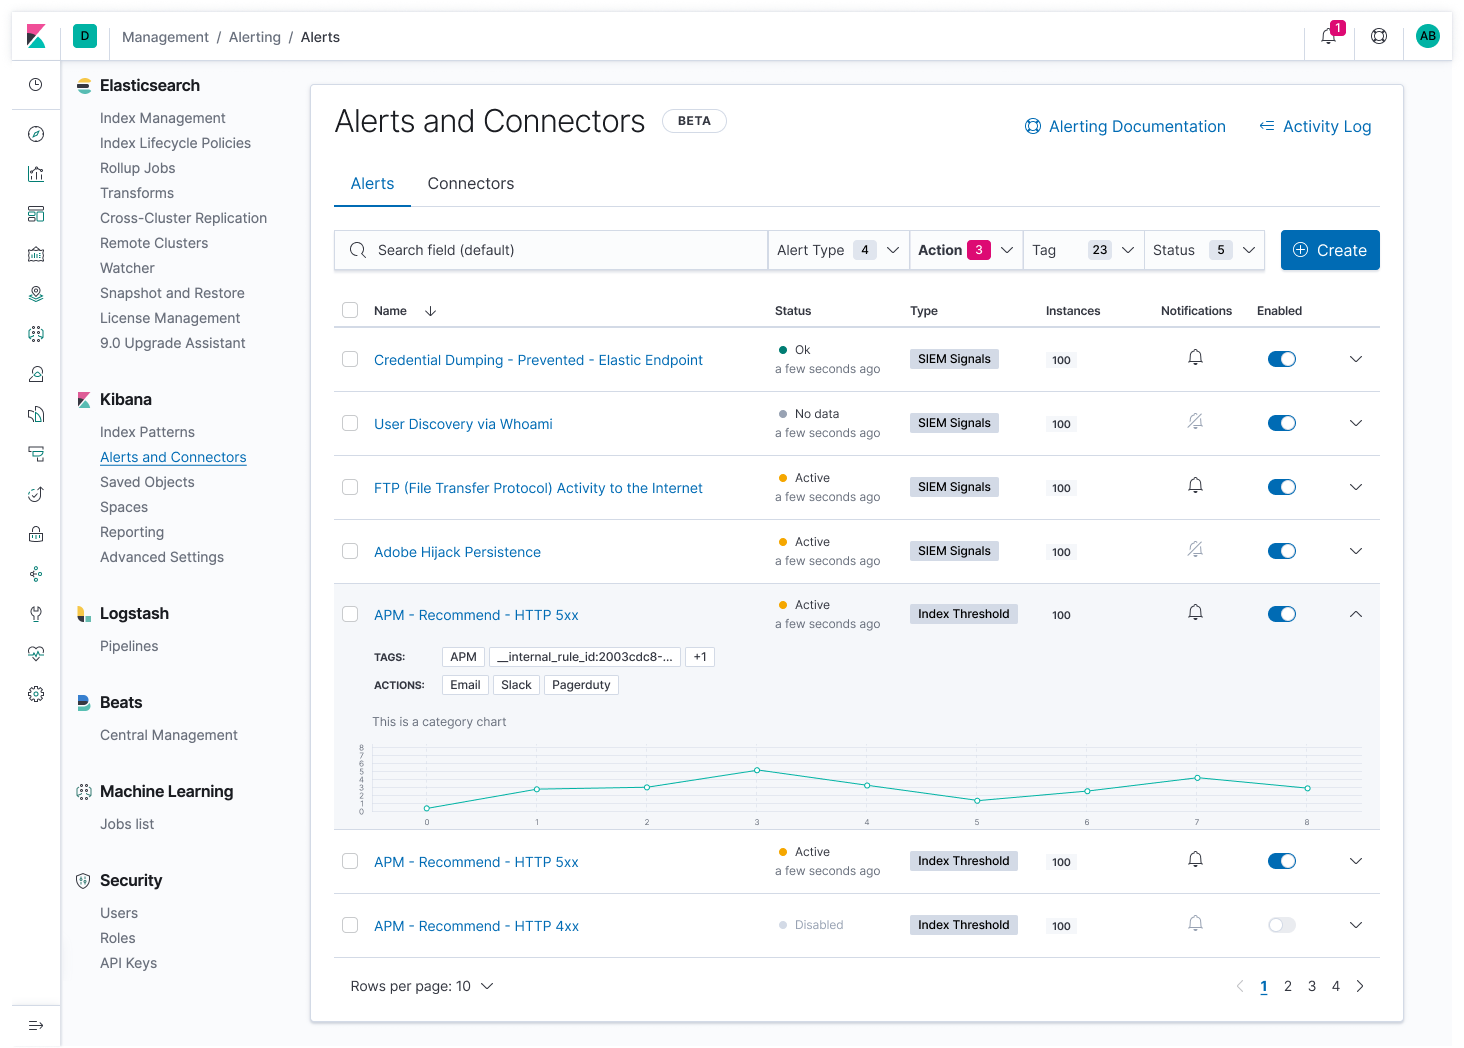Viewport: 1464px width, 1048px height.
Task: Select the Alerts tab
Action: 372,184
